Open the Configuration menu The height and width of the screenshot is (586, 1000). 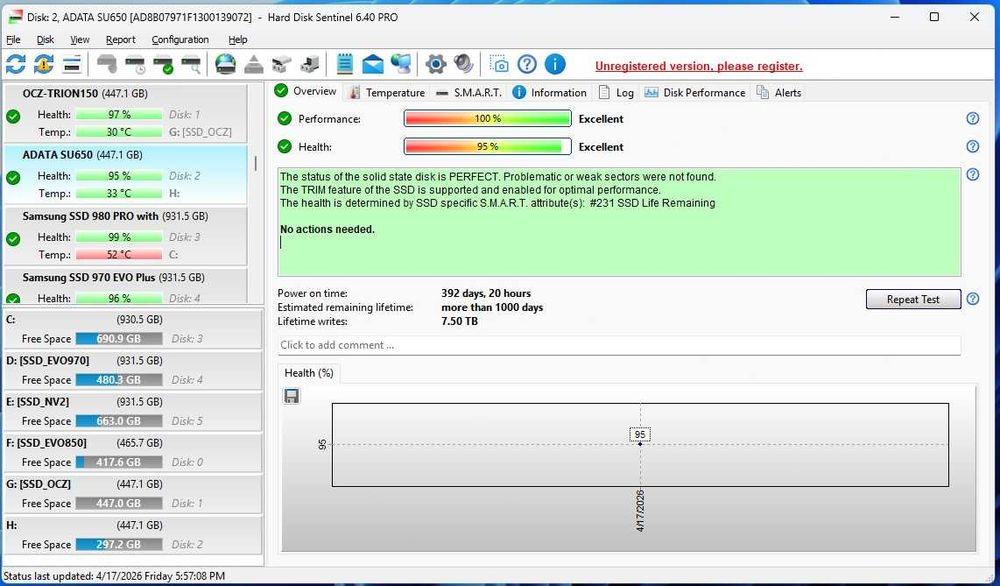point(180,40)
